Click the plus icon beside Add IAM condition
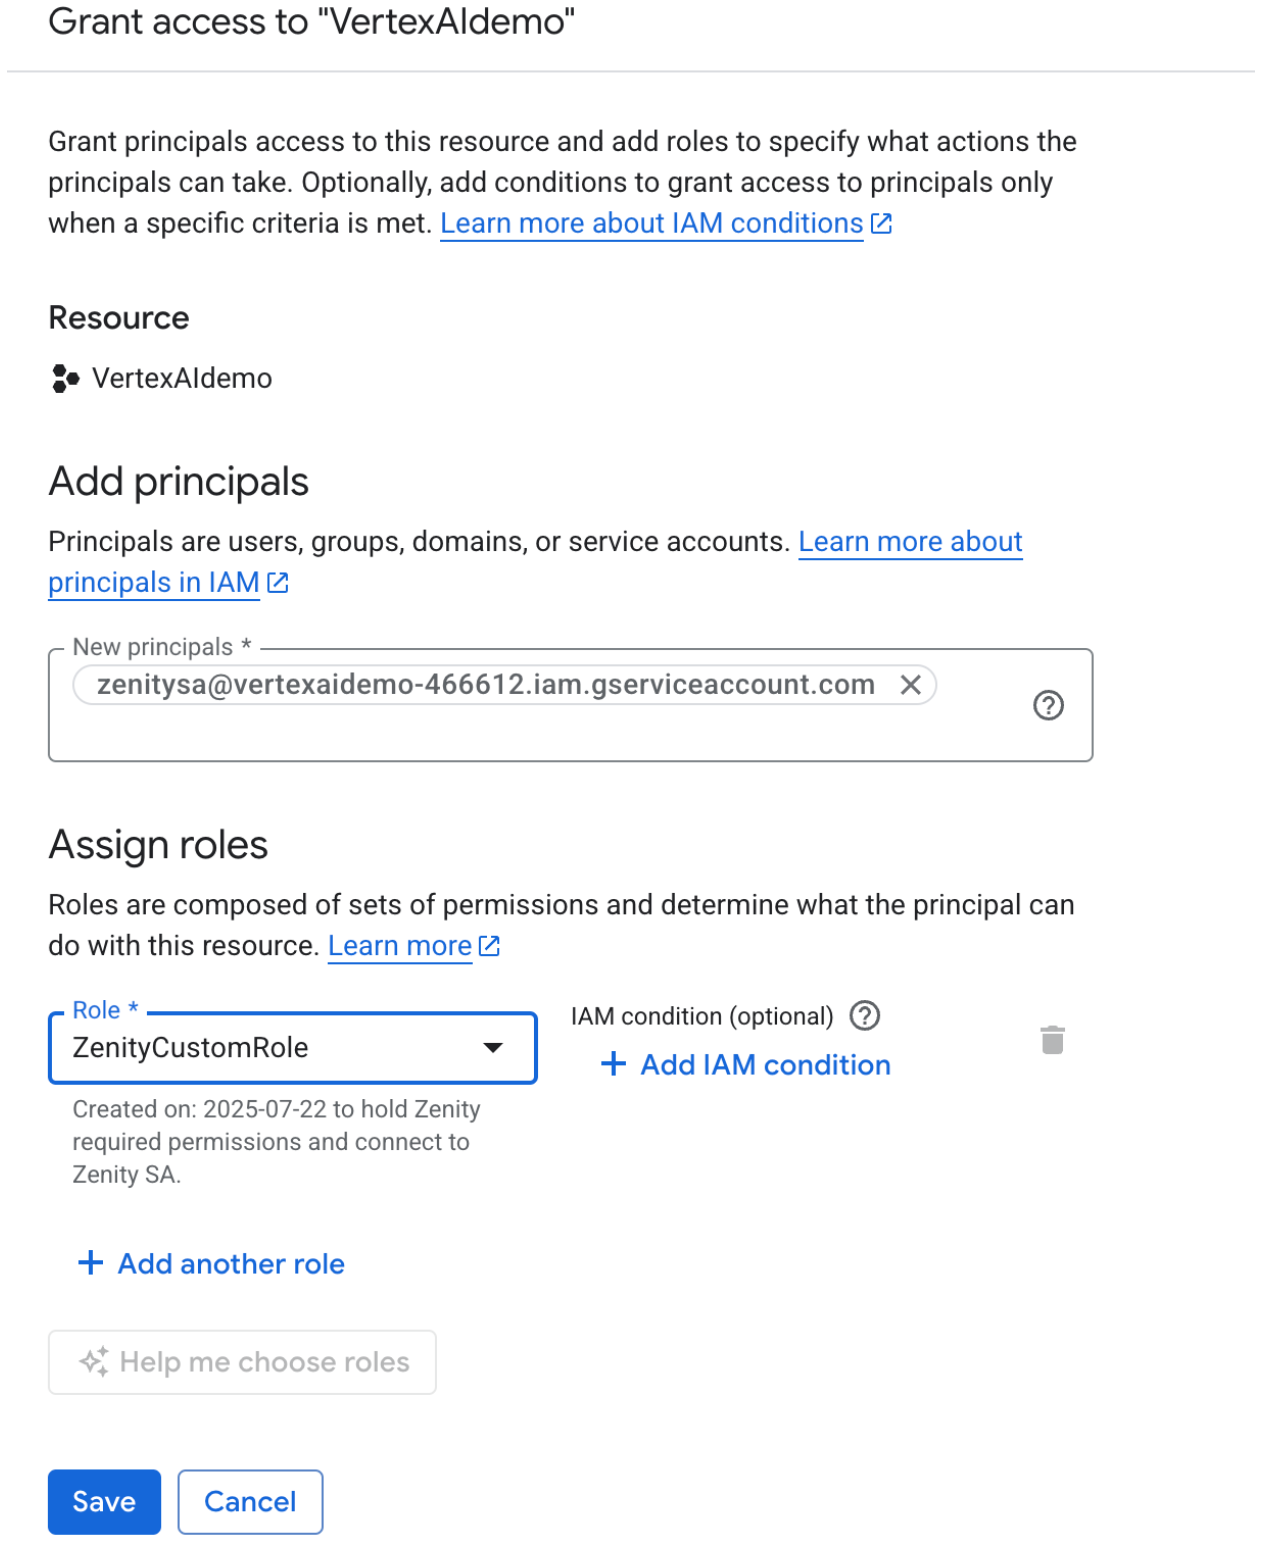The width and height of the screenshot is (1268, 1544). tap(613, 1064)
